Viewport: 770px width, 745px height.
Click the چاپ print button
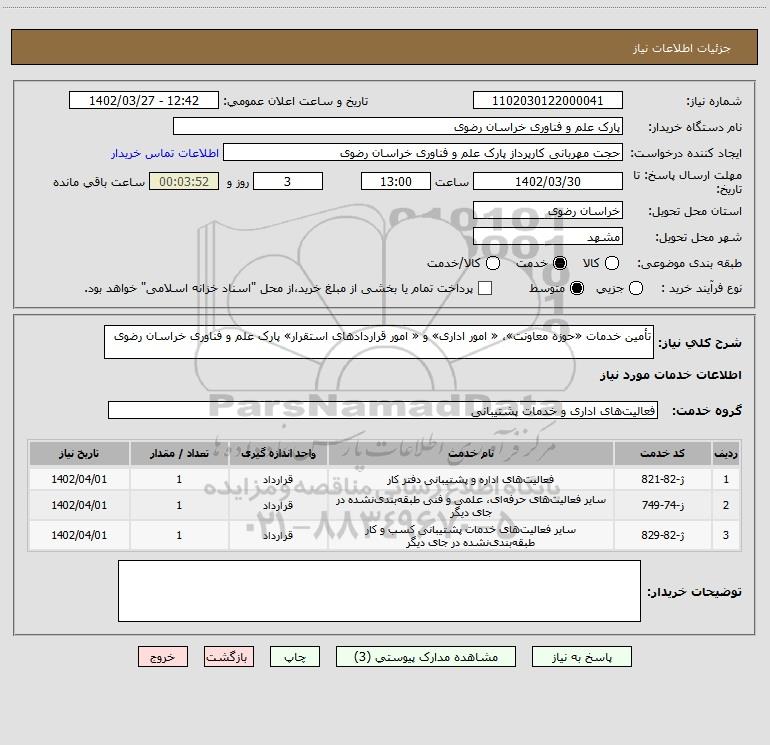pyautogui.click(x=295, y=657)
